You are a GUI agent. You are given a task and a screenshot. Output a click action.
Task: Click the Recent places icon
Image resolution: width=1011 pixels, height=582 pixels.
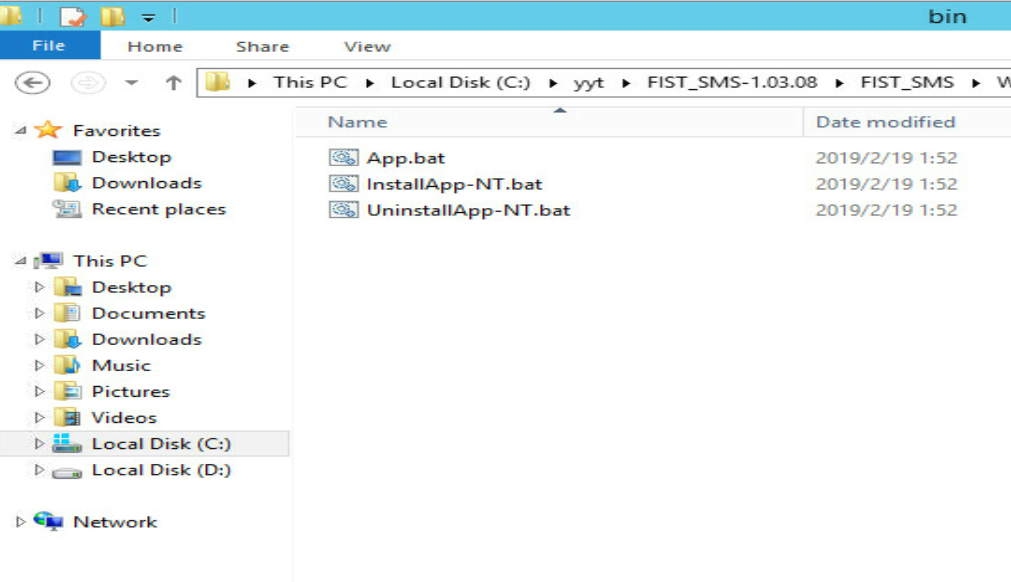tap(66, 209)
